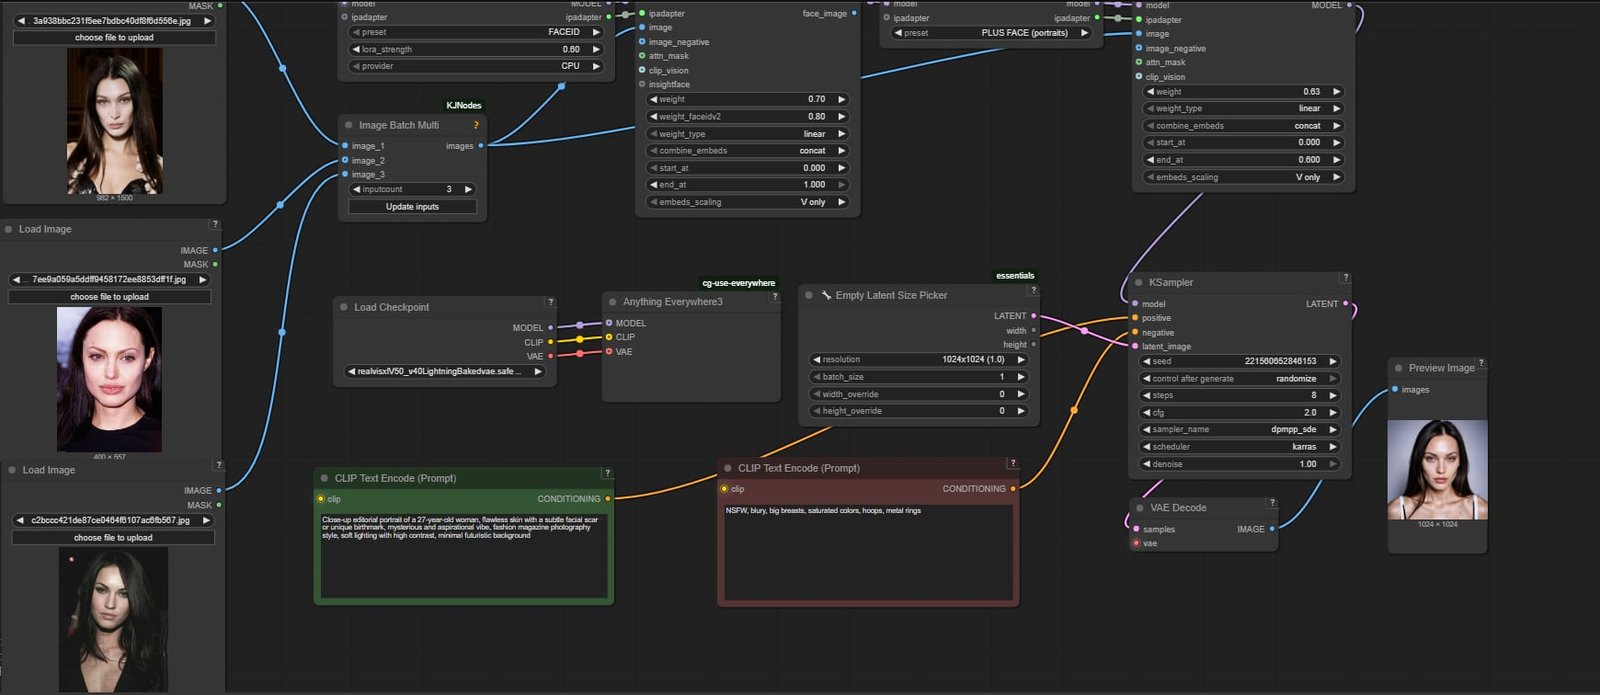Click the orange question mark on Image Batch Multi
1600x695 pixels.
(x=476, y=125)
